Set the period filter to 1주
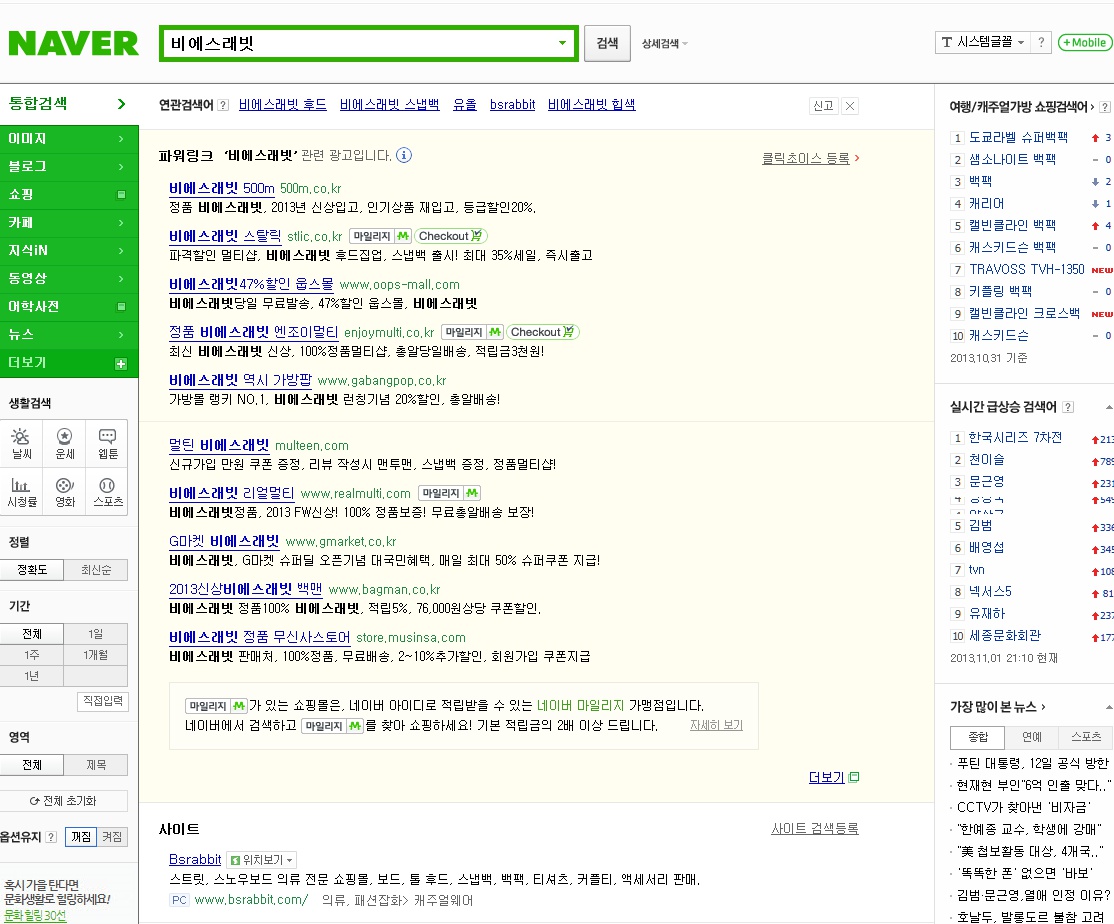This screenshot has width=1114, height=924. (32, 655)
